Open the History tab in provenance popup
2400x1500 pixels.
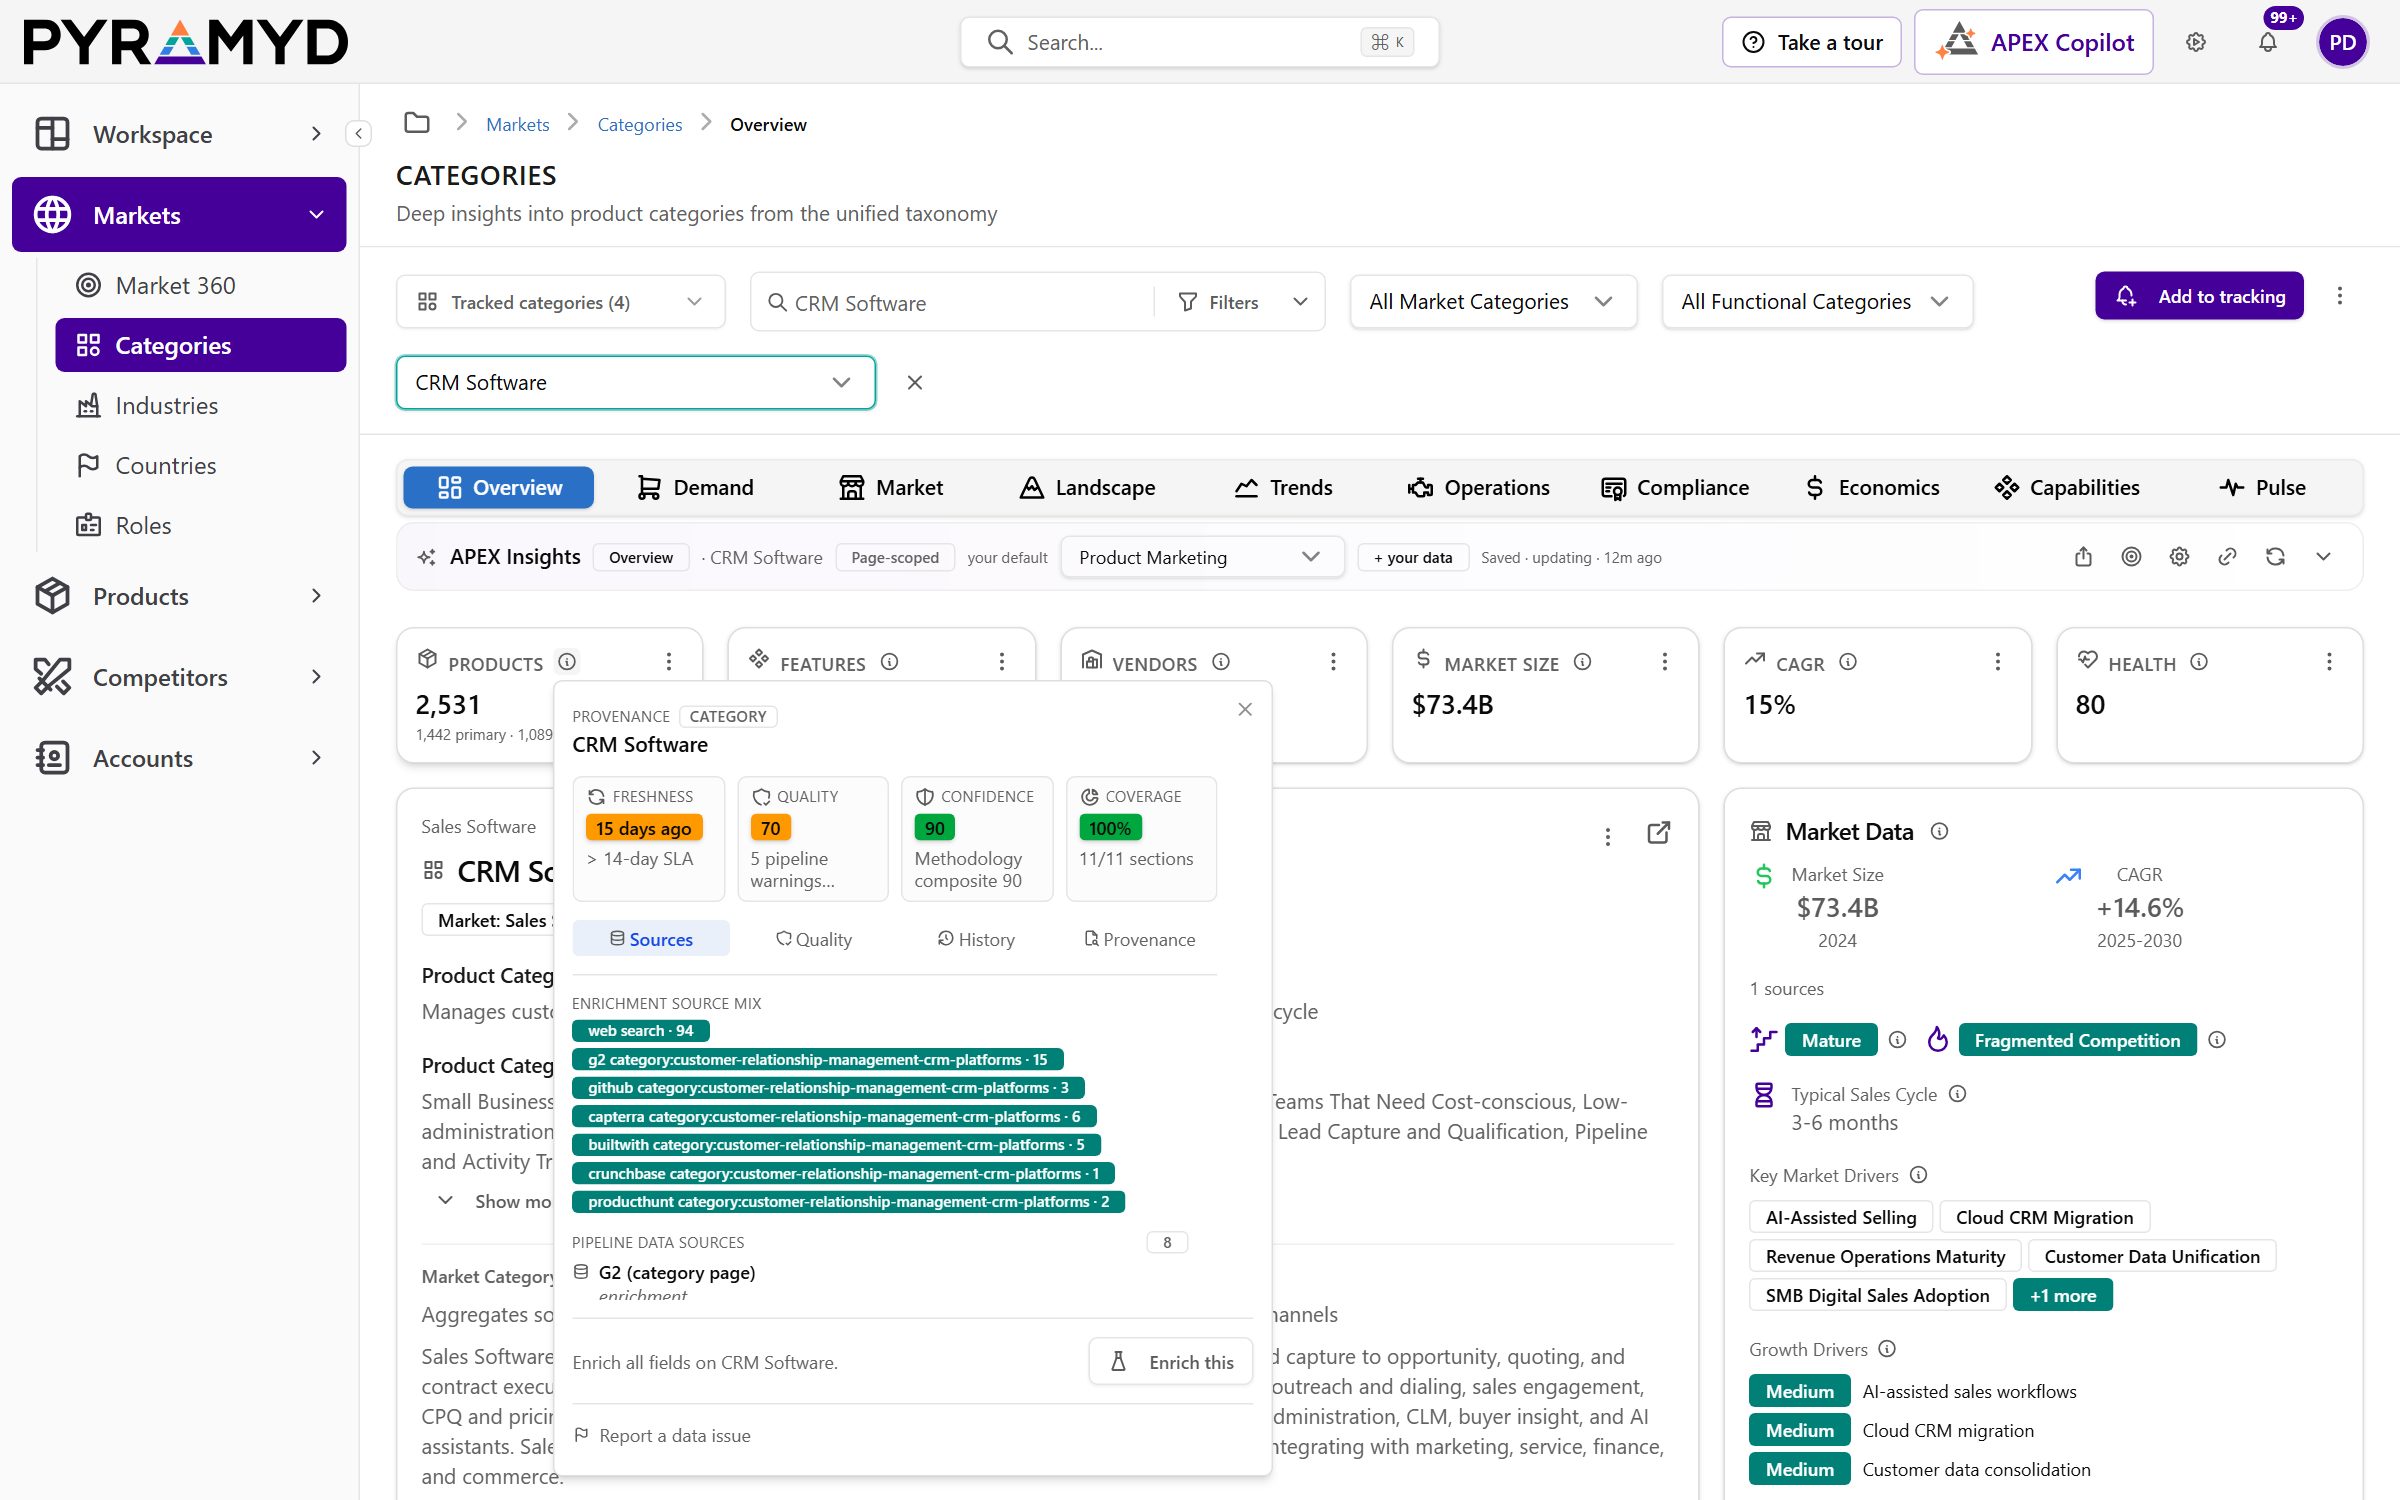click(x=976, y=939)
